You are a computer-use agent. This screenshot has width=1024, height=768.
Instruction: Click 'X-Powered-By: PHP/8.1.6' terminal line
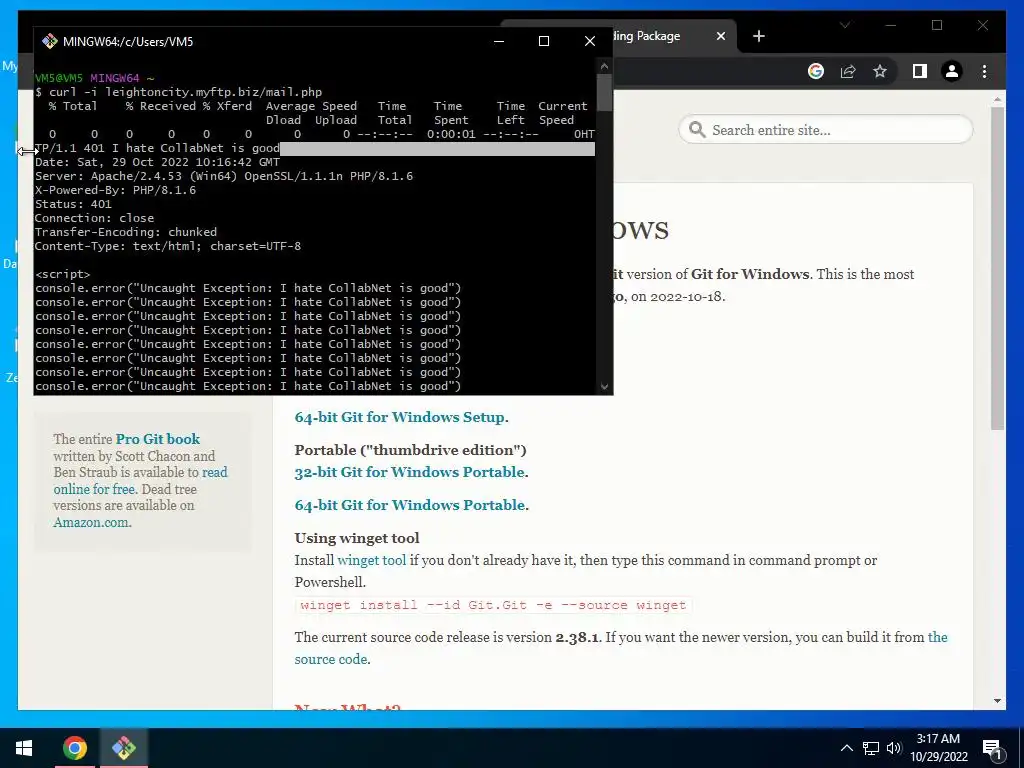[x=116, y=189]
